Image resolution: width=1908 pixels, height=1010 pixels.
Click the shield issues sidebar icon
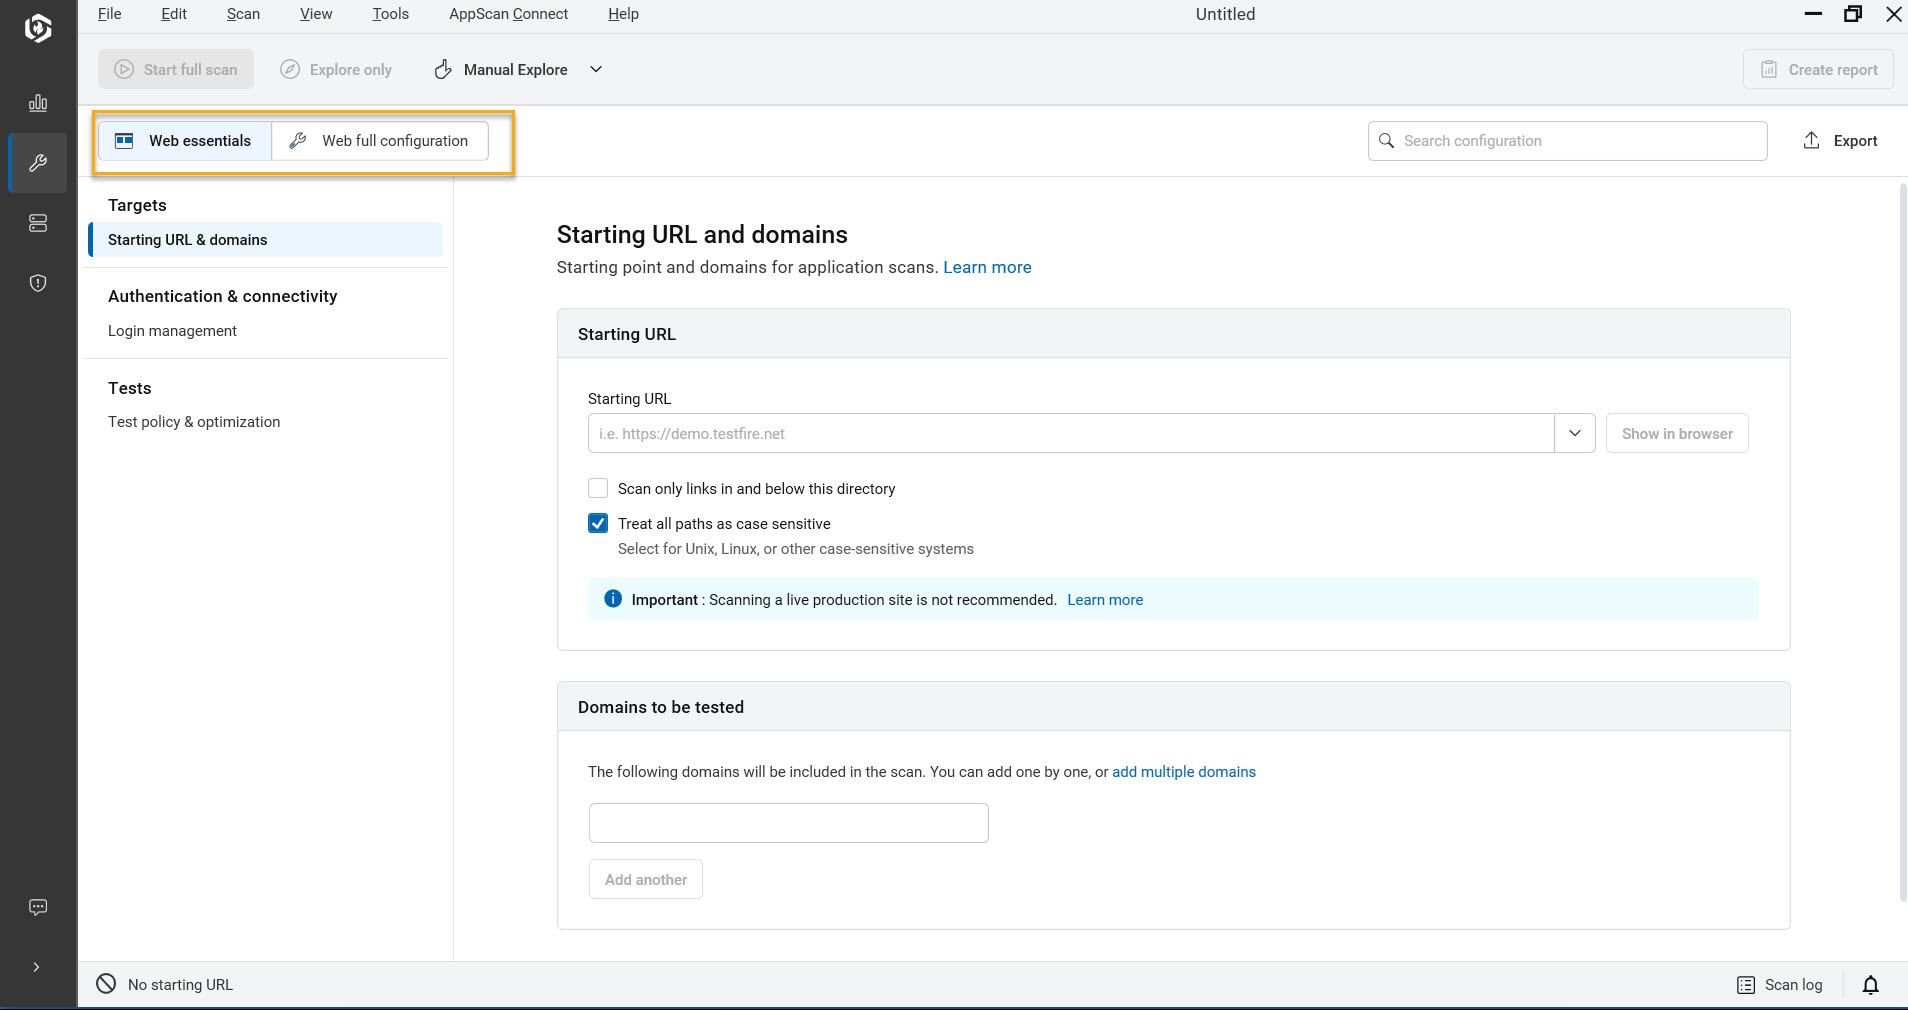(x=38, y=283)
